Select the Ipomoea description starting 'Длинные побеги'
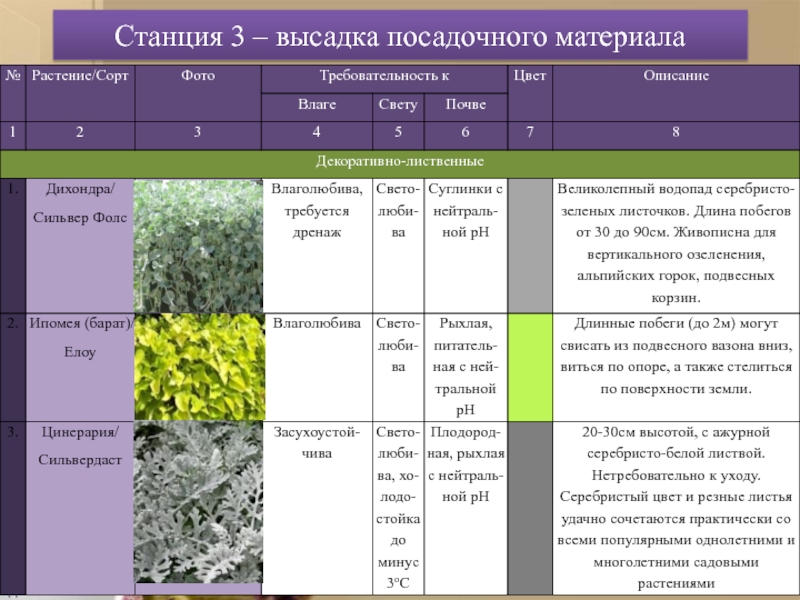 pyautogui.click(x=676, y=355)
